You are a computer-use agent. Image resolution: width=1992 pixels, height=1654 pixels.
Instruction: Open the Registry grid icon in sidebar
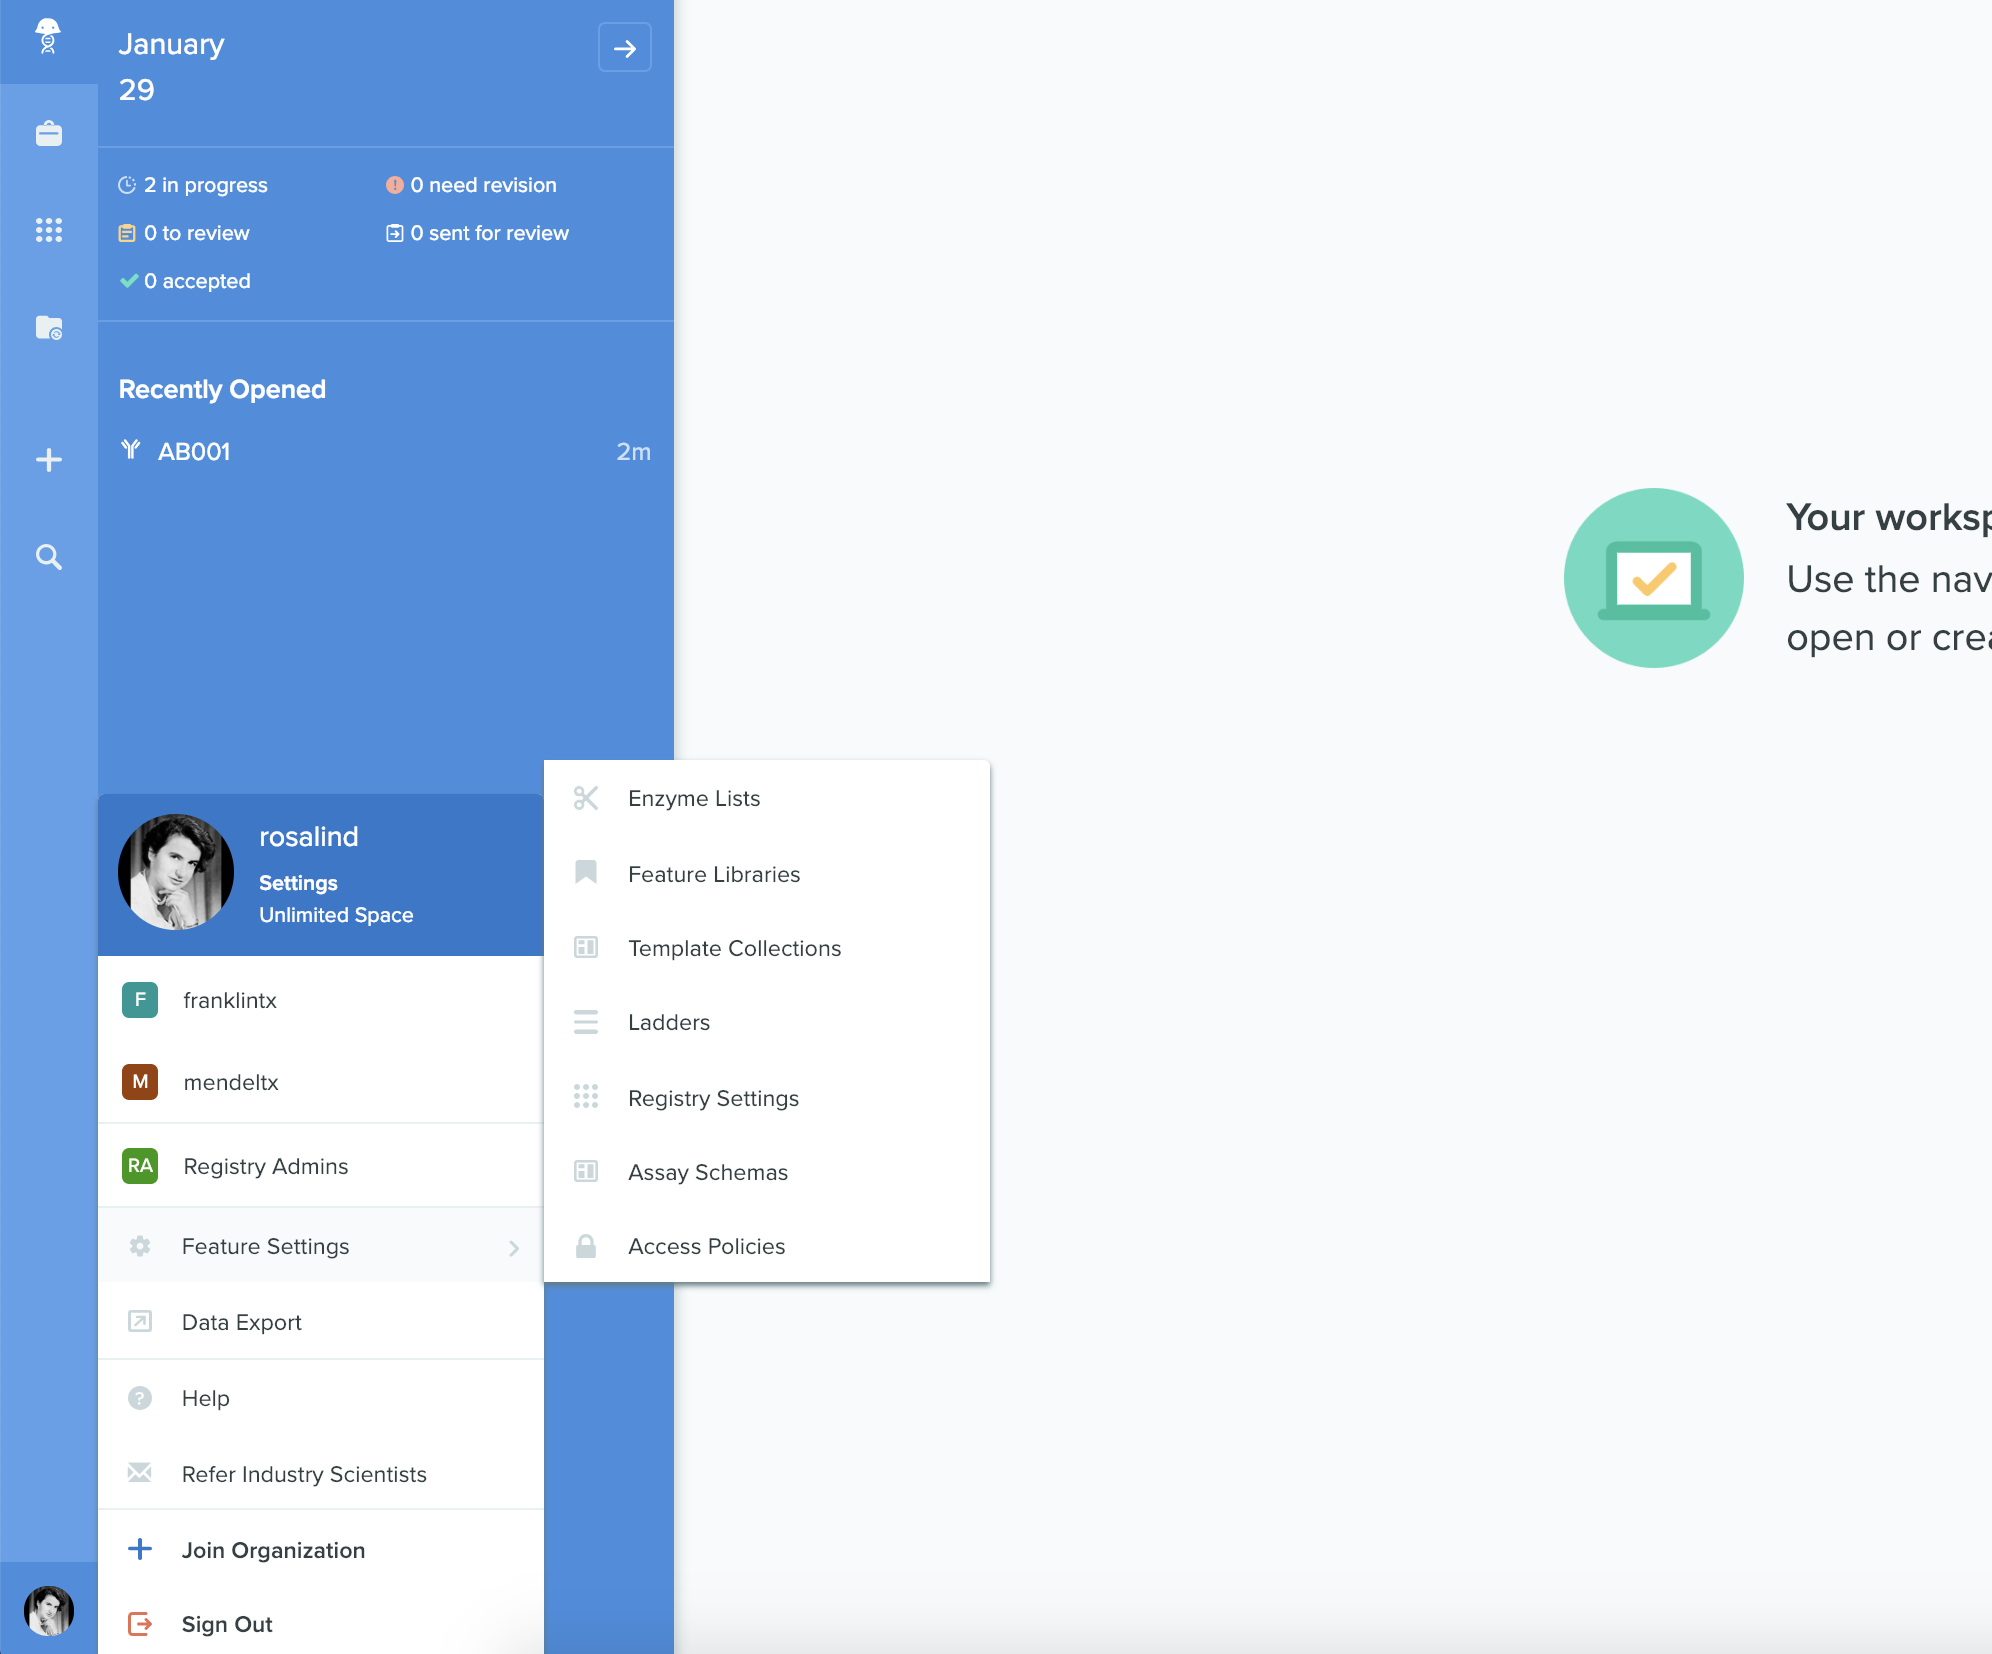coord(49,230)
